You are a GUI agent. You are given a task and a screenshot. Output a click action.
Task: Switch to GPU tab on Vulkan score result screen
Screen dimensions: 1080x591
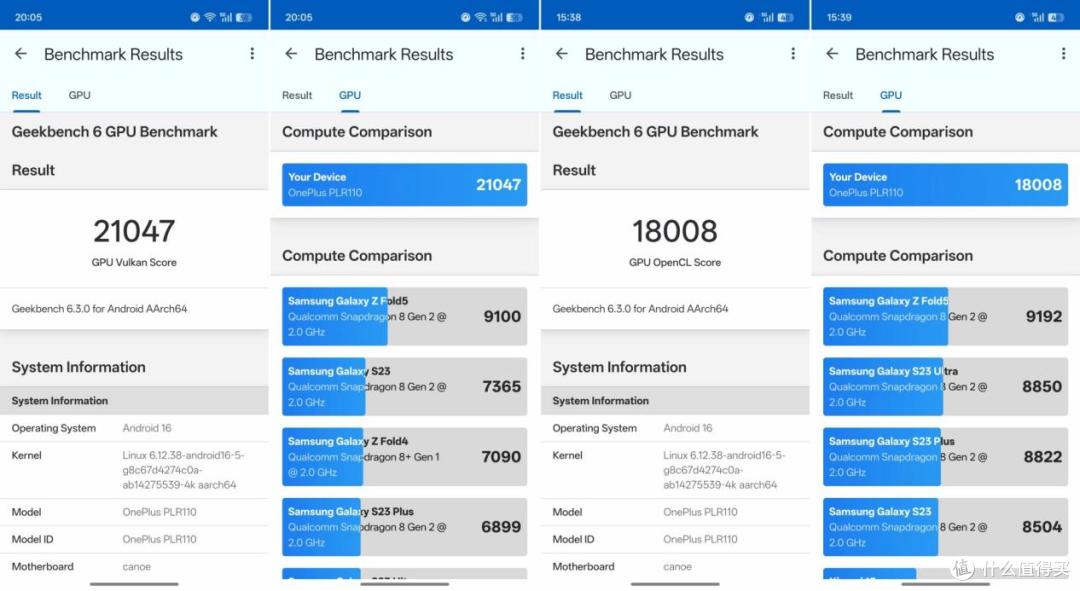click(79, 95)
